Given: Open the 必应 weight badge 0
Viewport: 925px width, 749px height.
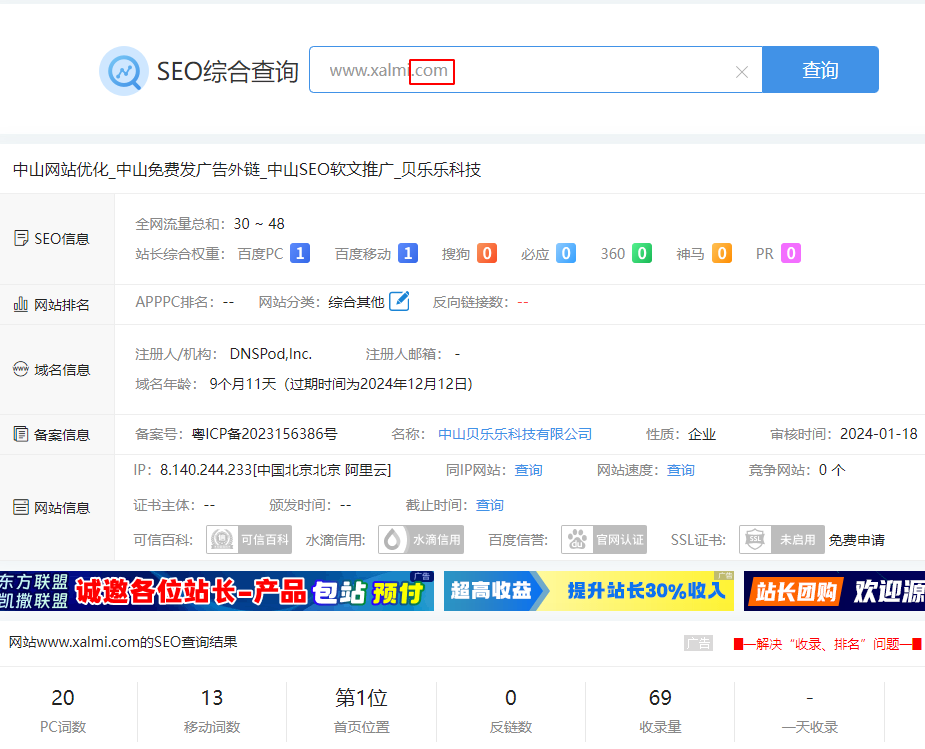Looking at the screenshot, I should (566, 253).
